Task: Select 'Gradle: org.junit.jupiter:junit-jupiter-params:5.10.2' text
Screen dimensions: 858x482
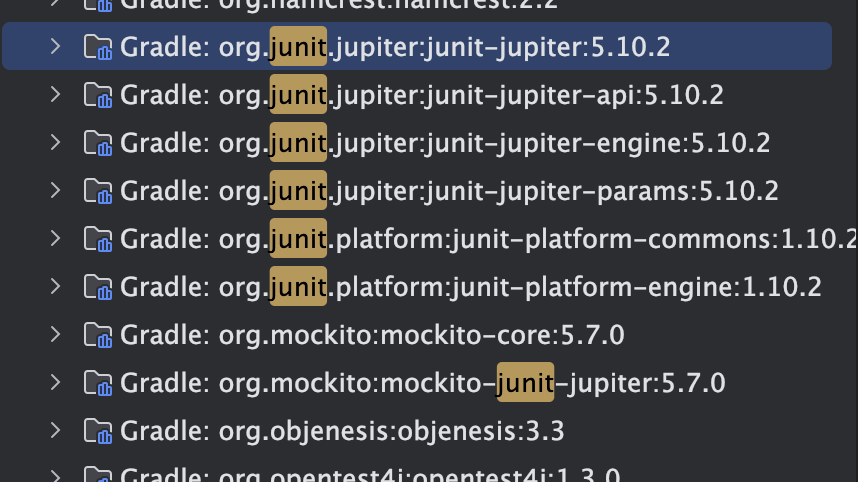Action: pyautogui.click(x=449, y=191)
